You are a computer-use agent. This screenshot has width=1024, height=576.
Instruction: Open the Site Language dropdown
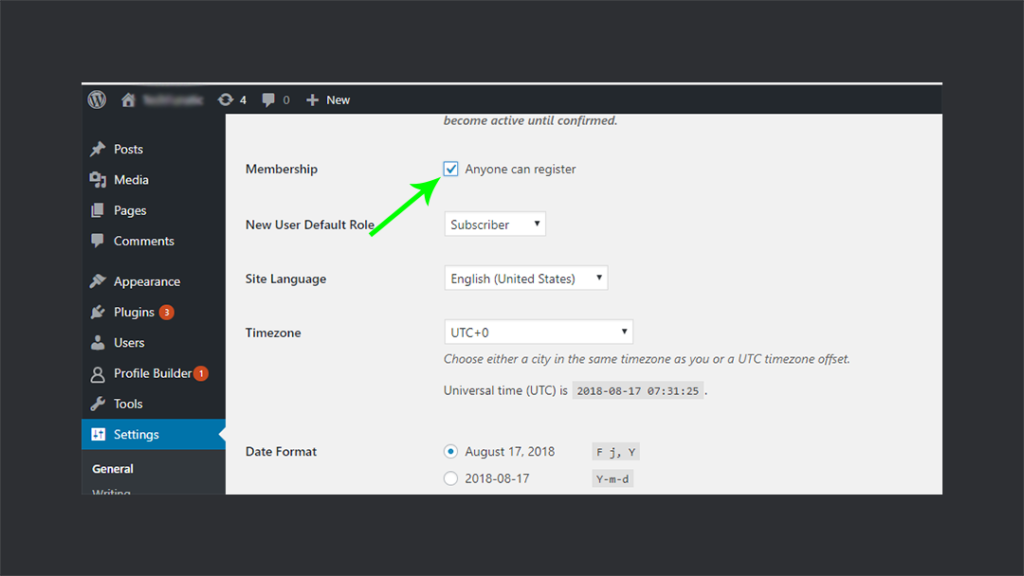pyautogui.click(x=525, y=277)
